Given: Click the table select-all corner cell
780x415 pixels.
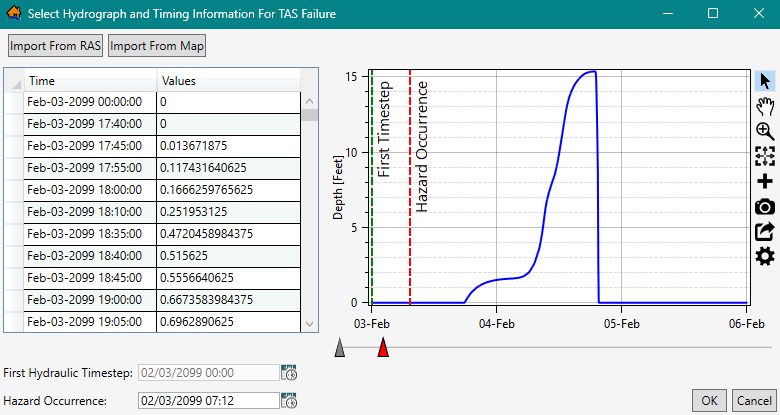Looking at the screenshot, I should [14, 81].
